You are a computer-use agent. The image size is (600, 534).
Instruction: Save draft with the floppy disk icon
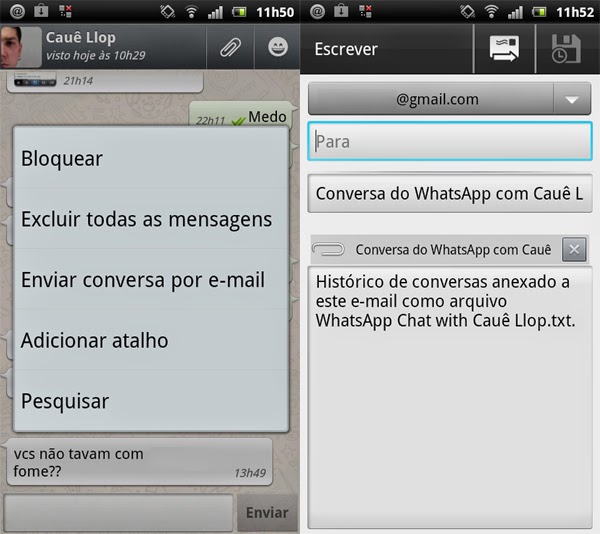click(566, 49)
